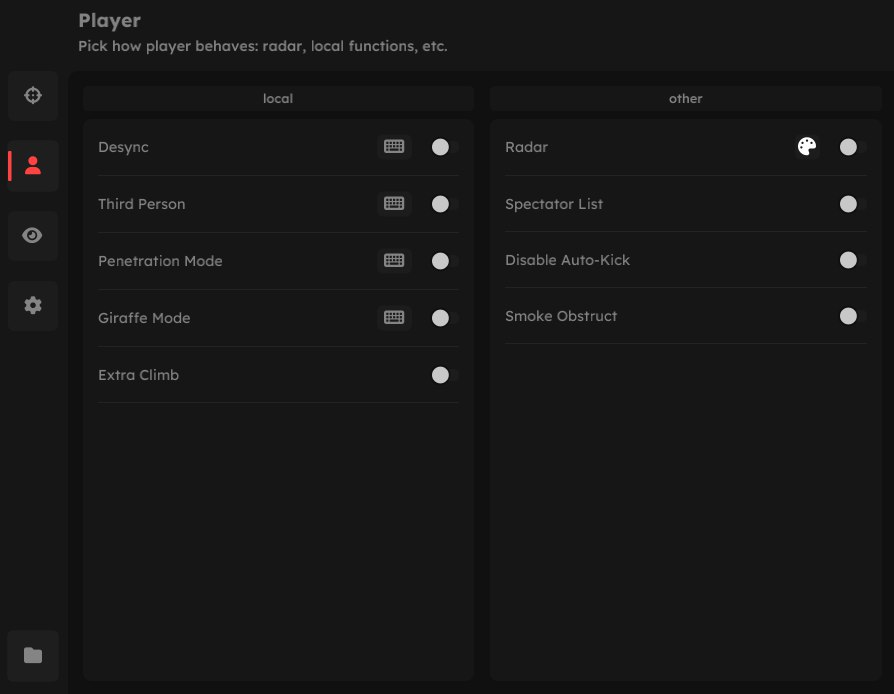The width and height of the screenshot is (894, 694).
Task: Enable the Smoke Obstruct switch
Action: coord(849,316)
